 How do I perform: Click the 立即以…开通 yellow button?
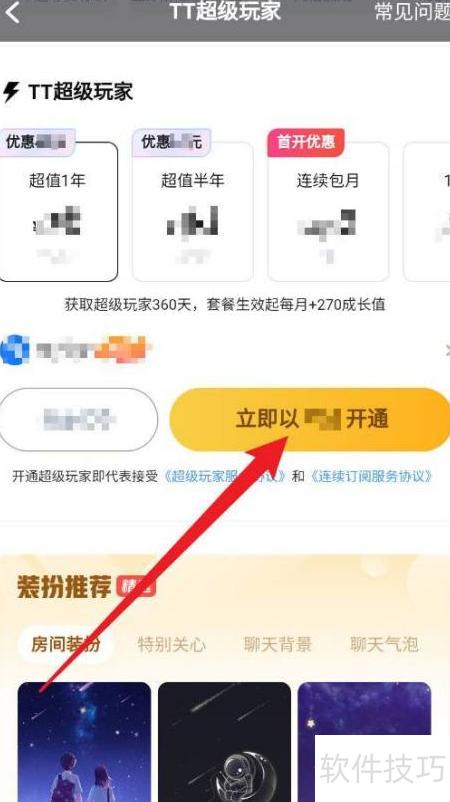[x=310, y=419]
